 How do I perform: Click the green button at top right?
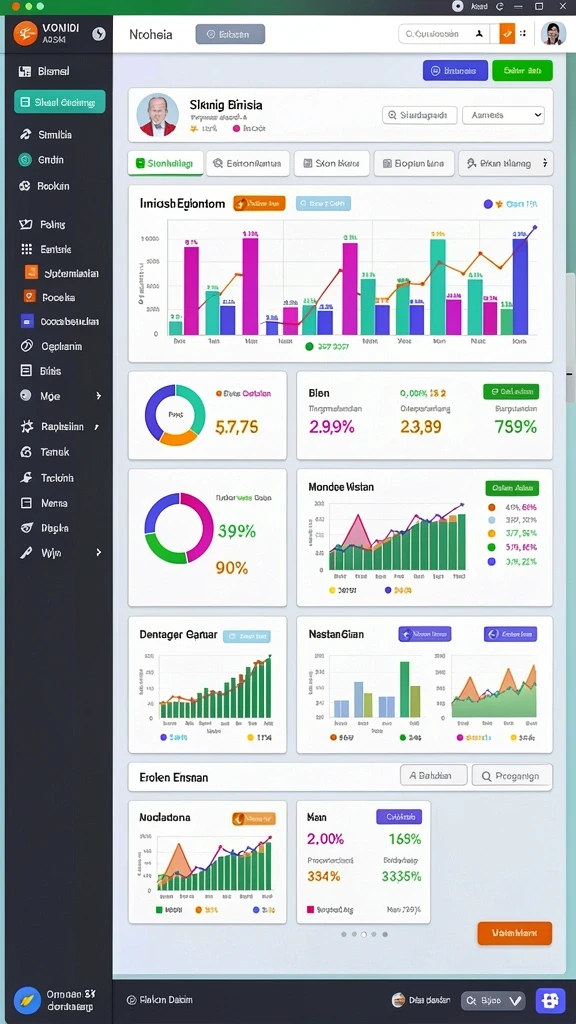[522, 71]
